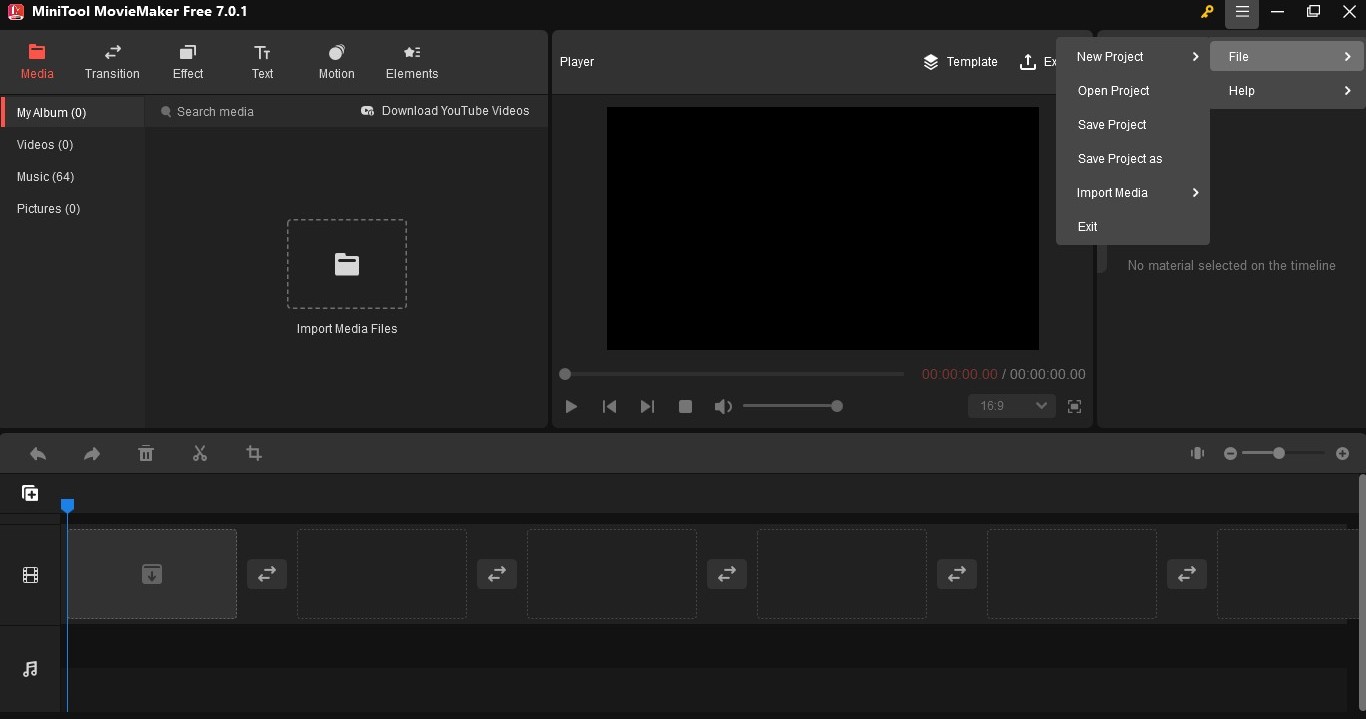Viewport: 1366px width, 719px height.
Task: Open the 16:9 aspect ratio dropdown
Action: [1011, 406]
